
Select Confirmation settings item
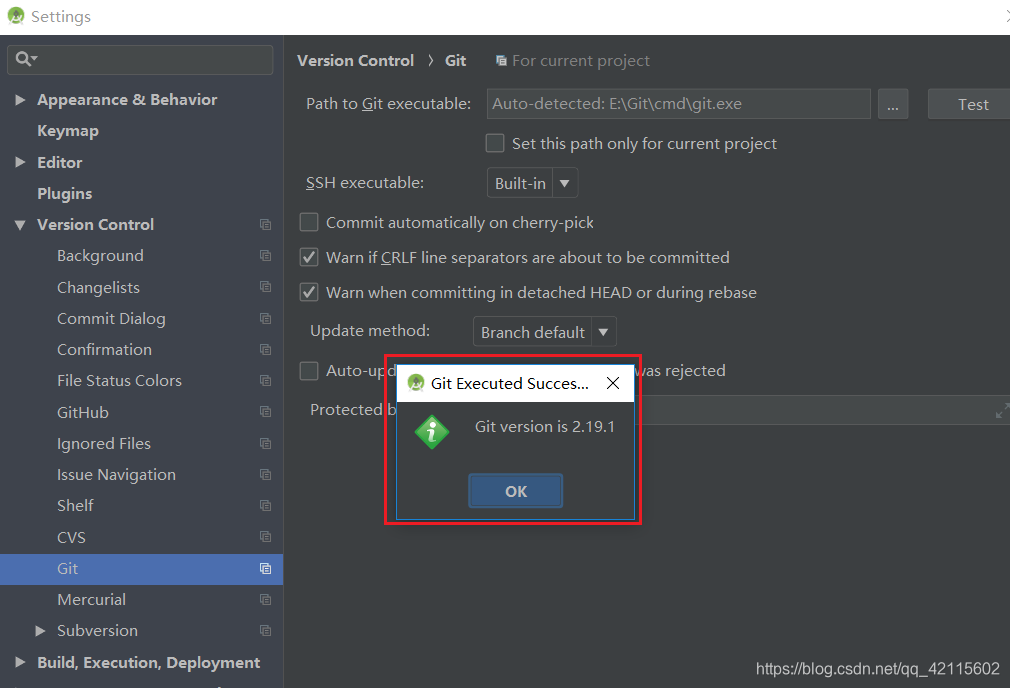(104, 350)
